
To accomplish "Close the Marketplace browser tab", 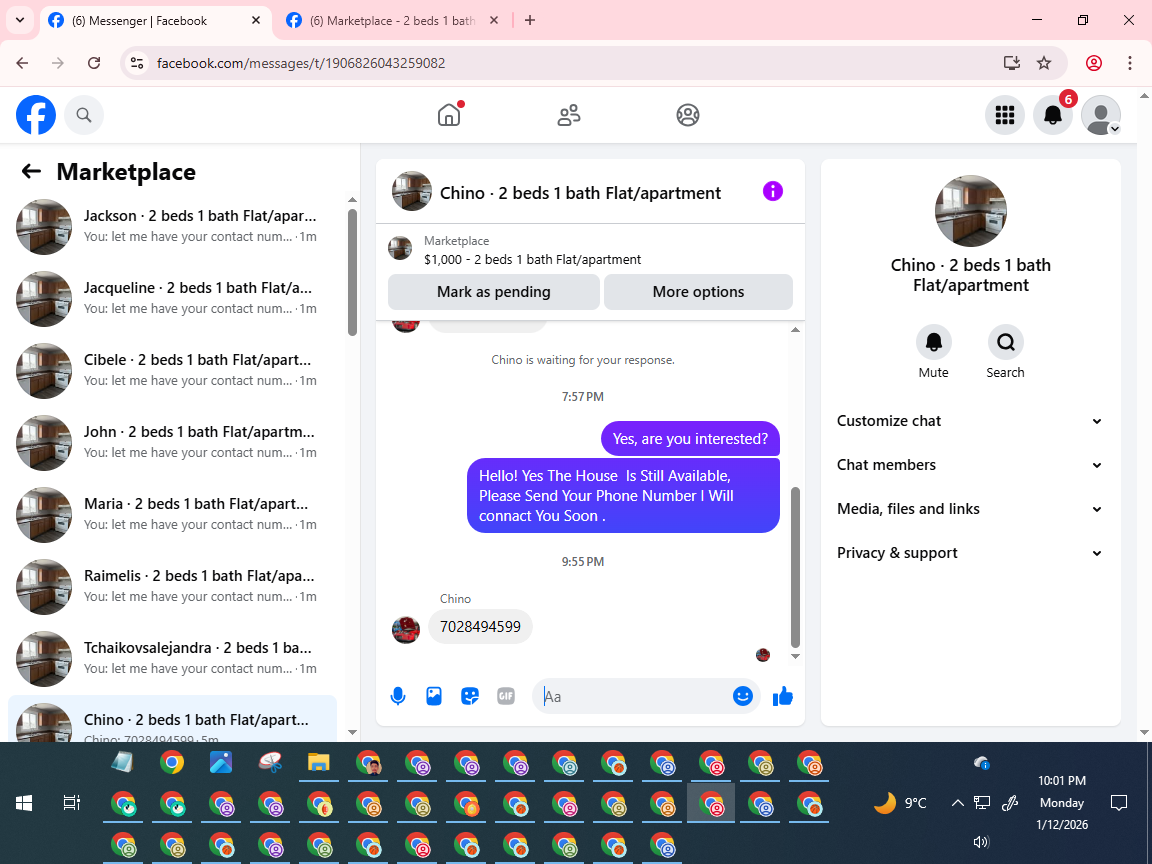I will [494, 21].
